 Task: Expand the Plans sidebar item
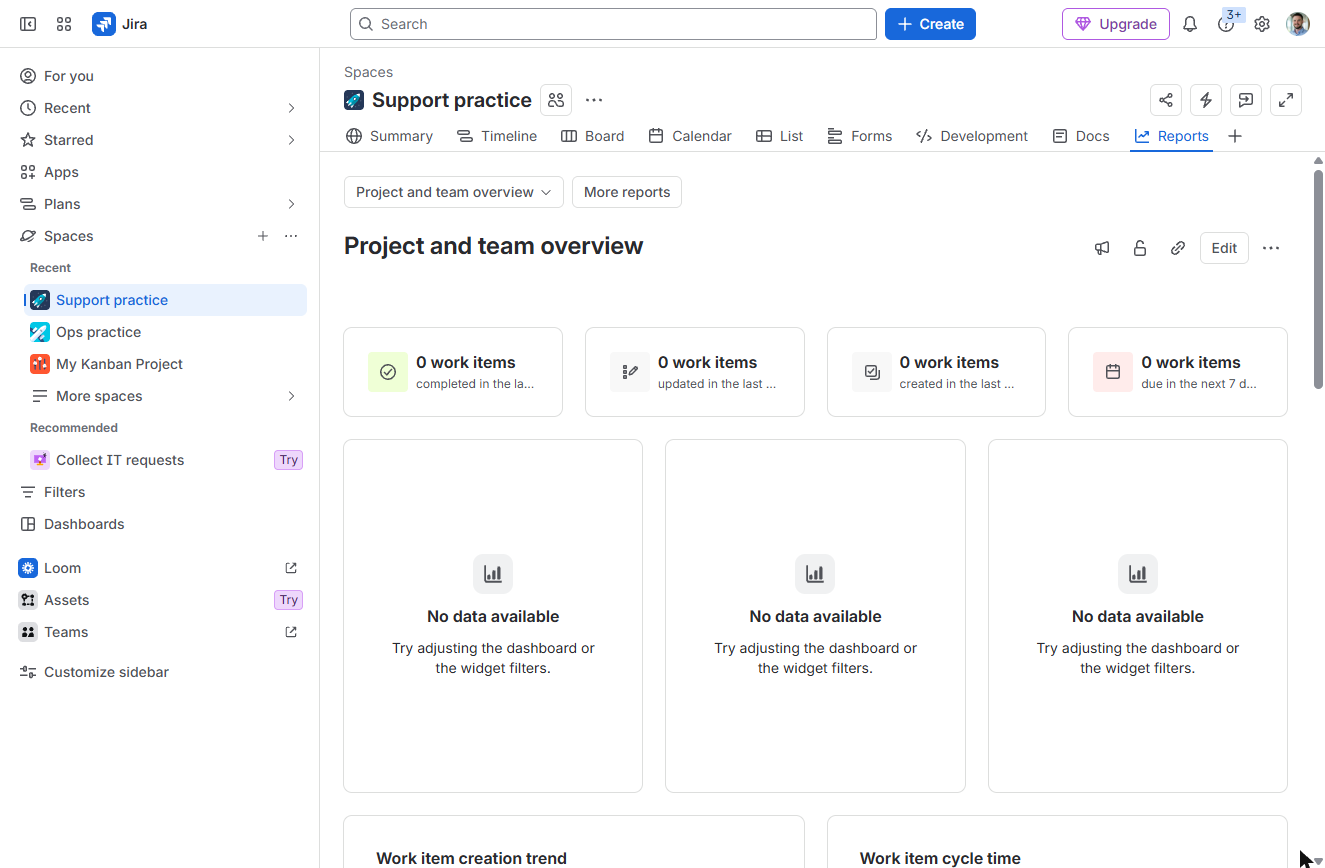(291, 204)
